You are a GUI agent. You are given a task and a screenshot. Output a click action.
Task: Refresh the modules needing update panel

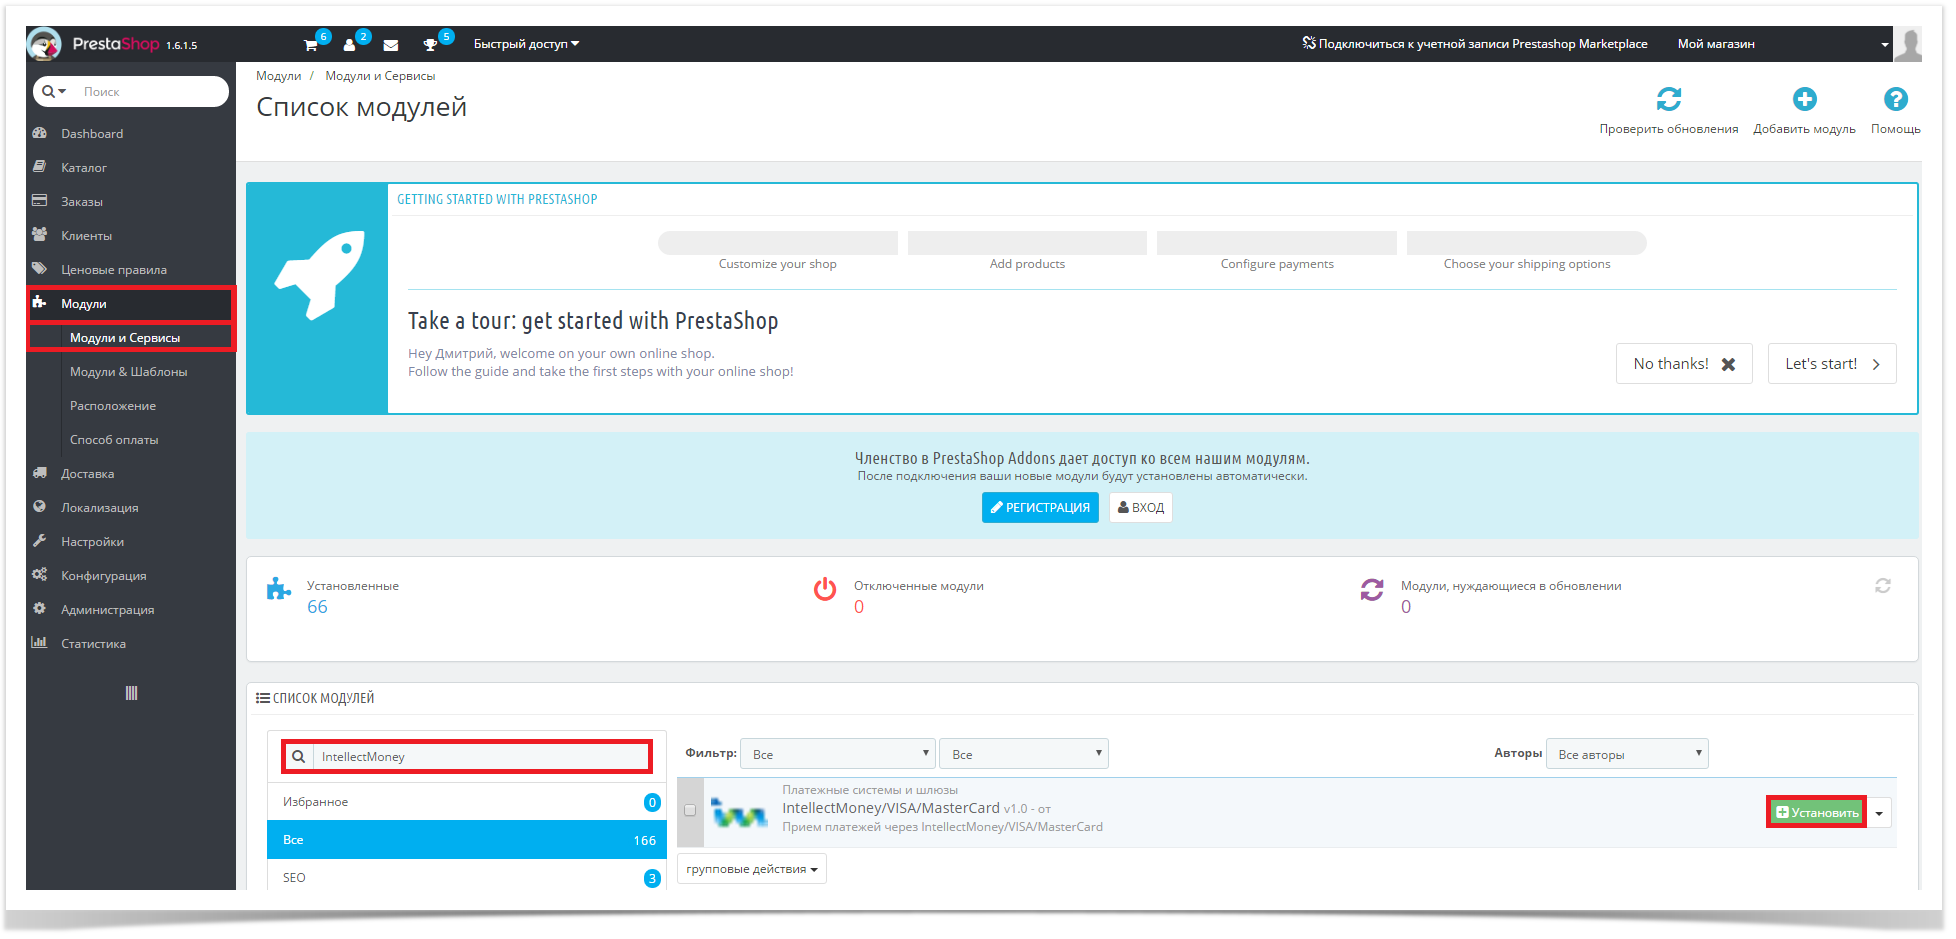(x=1882, y=586)
